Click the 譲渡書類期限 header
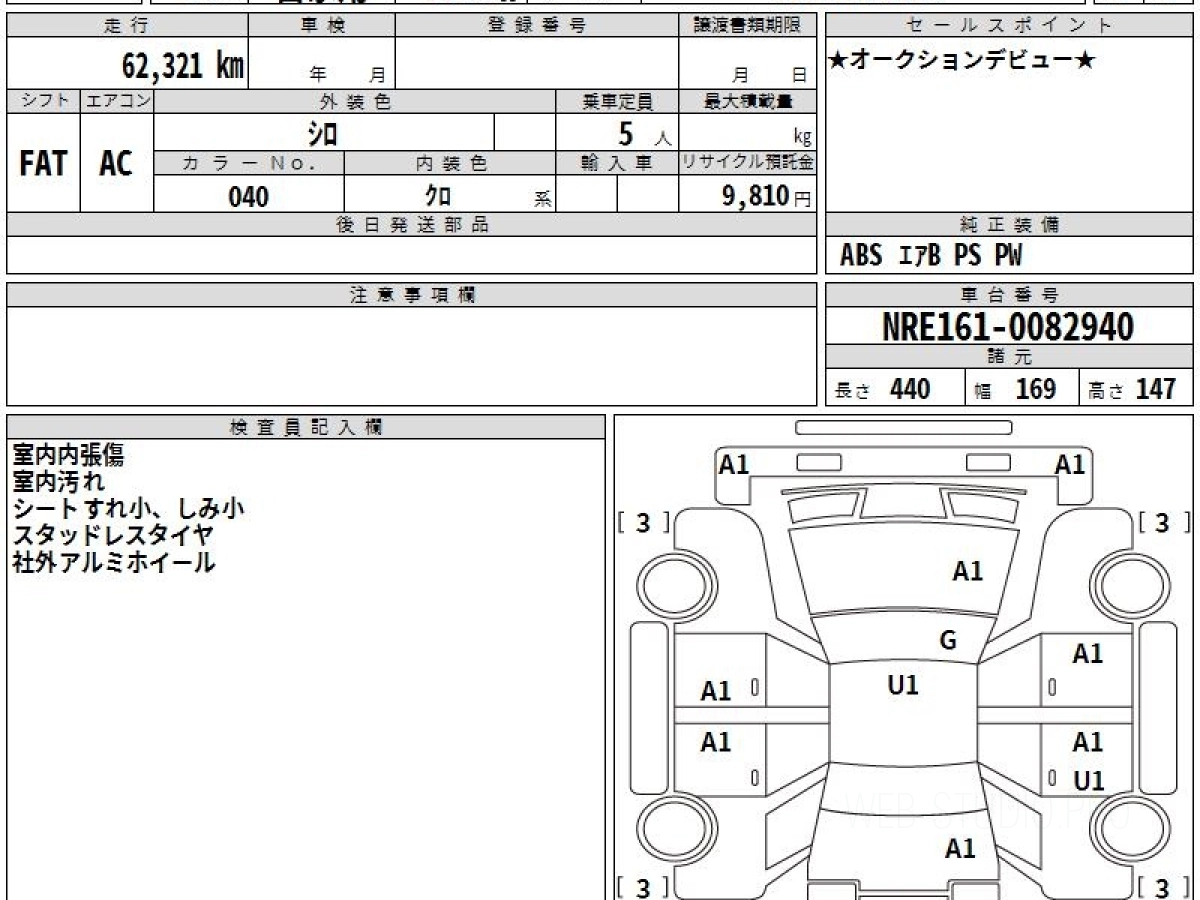Image resolution: width=1200 pixels, height=900 pixels. point(747,26)
